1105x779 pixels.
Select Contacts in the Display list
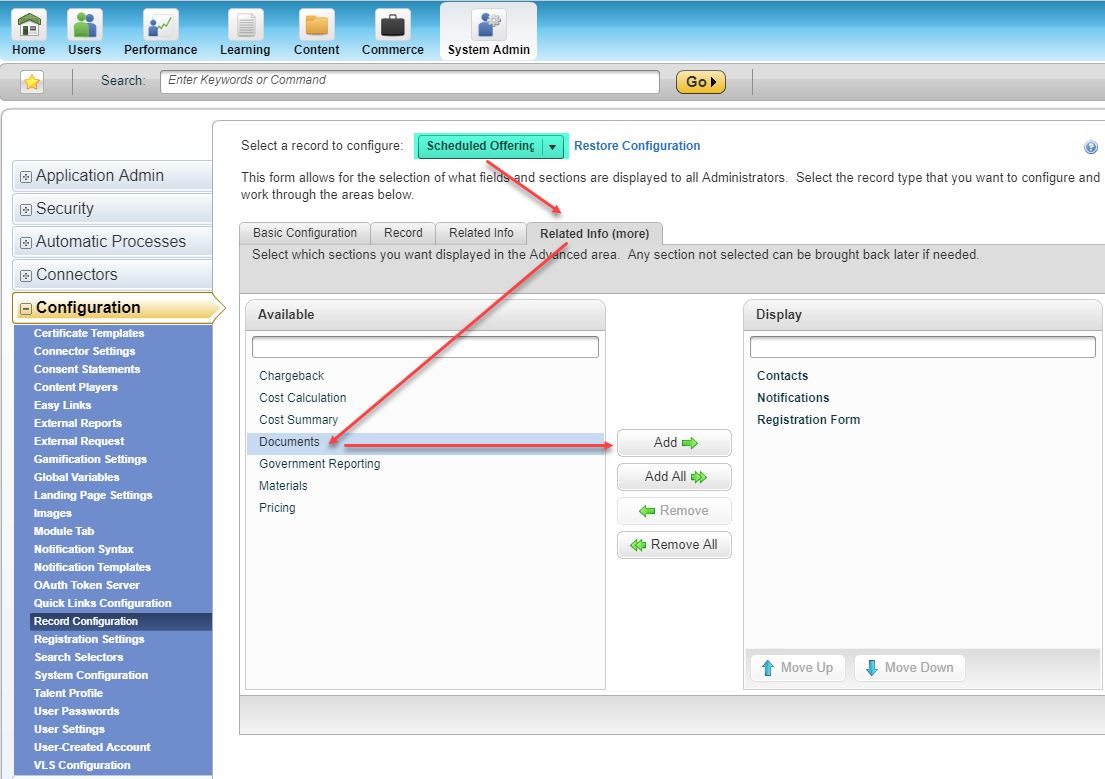click(782, 376)
